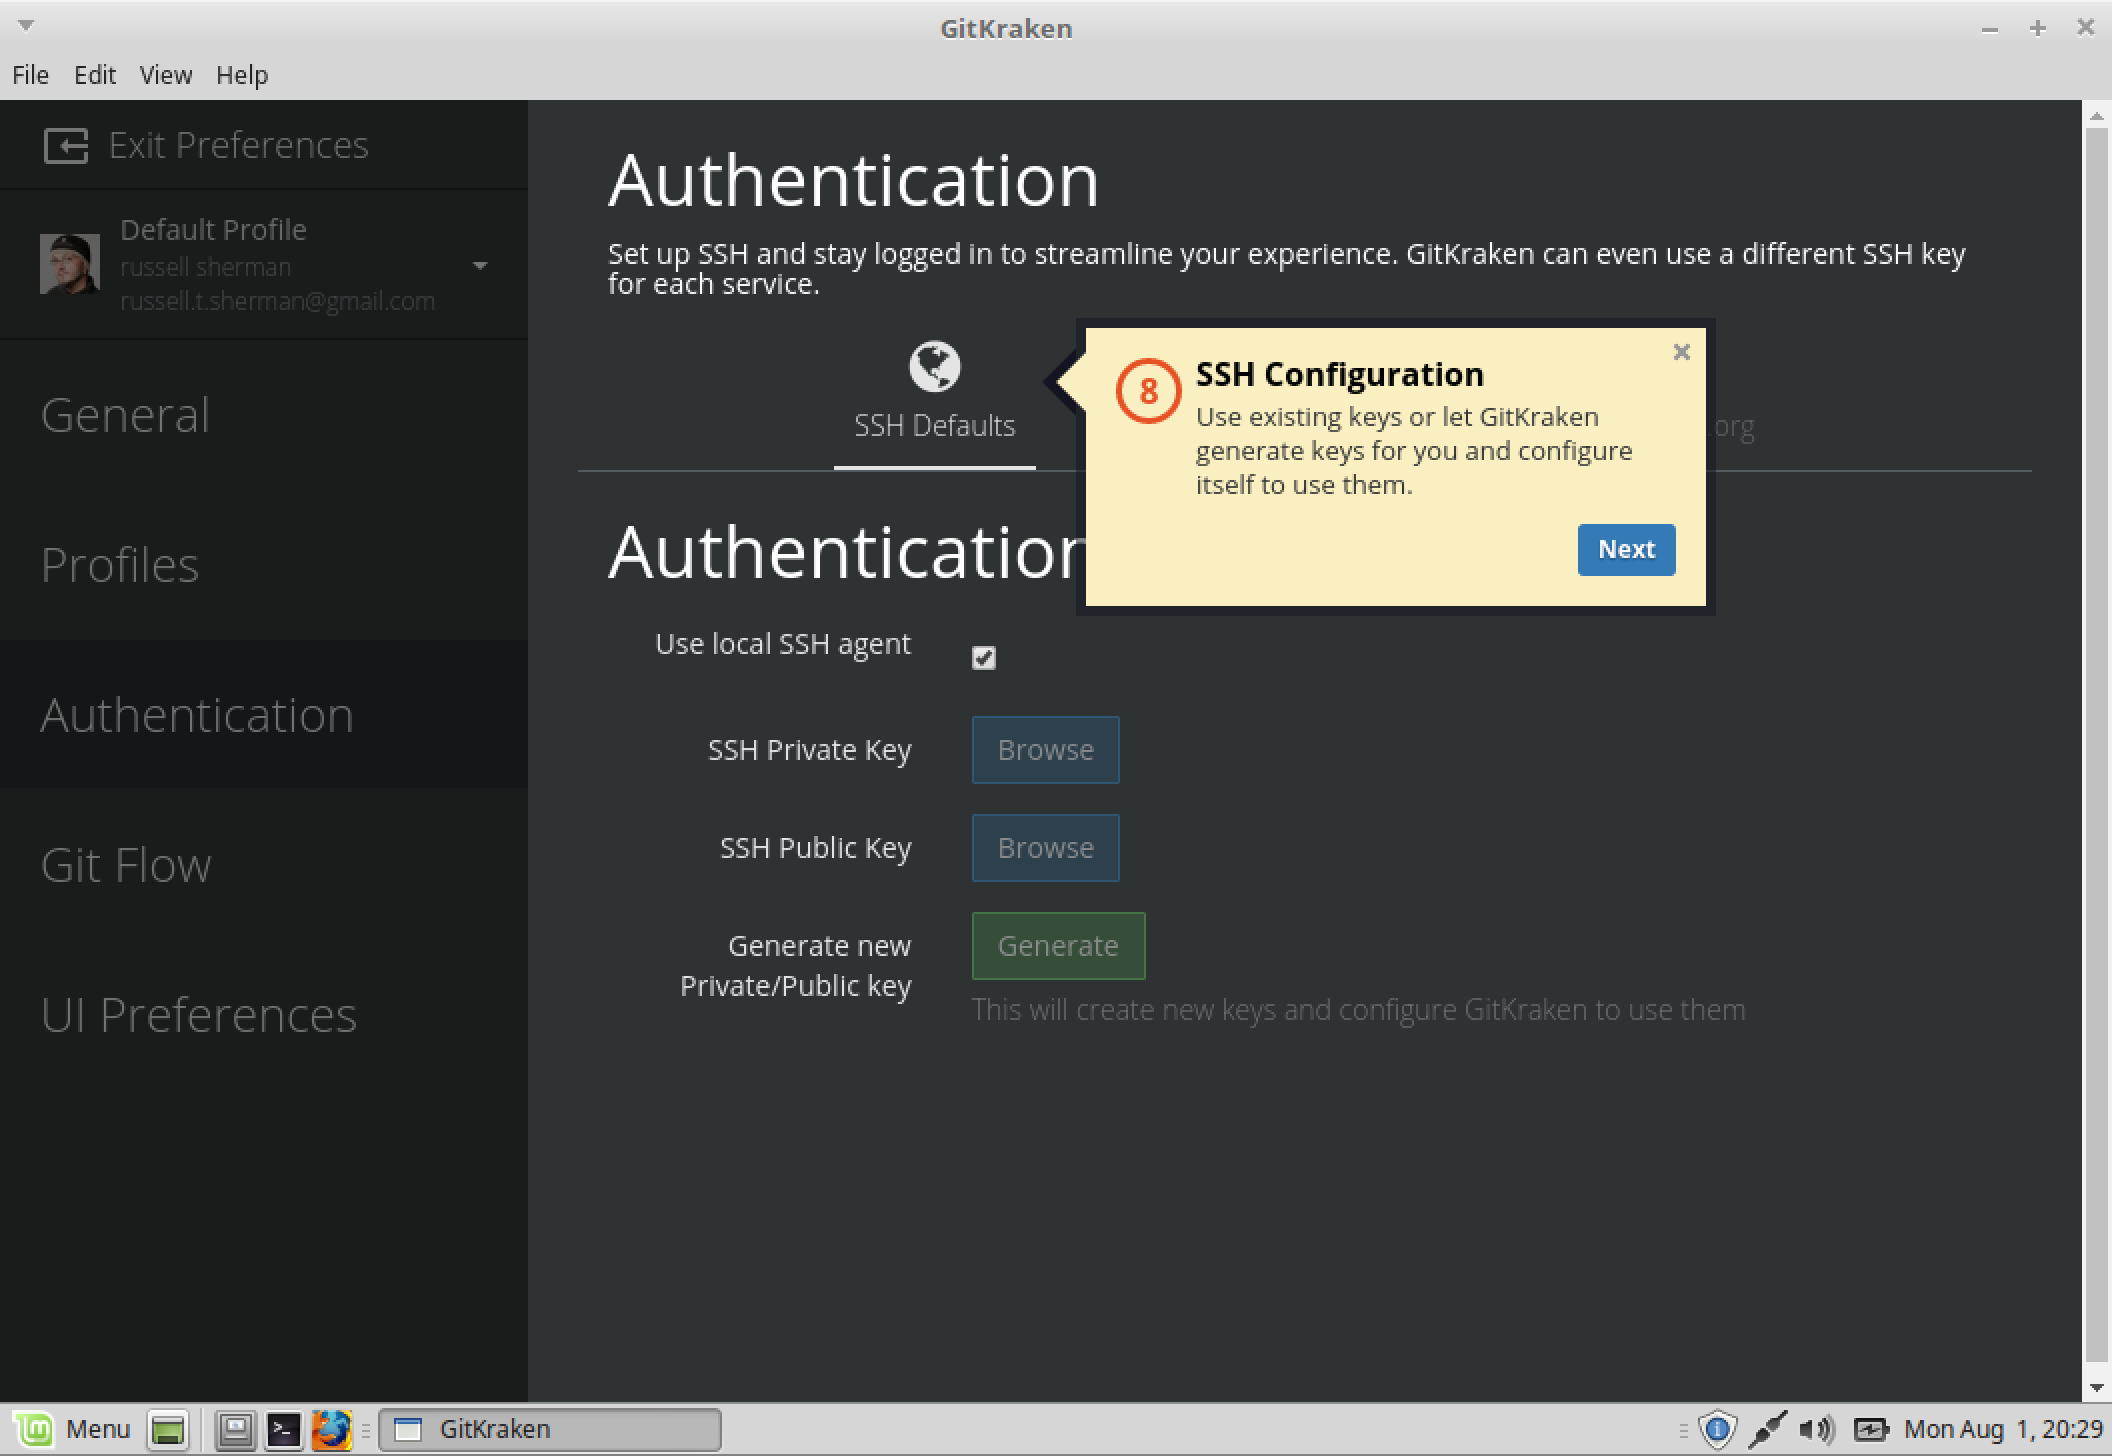2112x1456 pixels.
Task: Select the Profiles preferences section
Action: 264,565
